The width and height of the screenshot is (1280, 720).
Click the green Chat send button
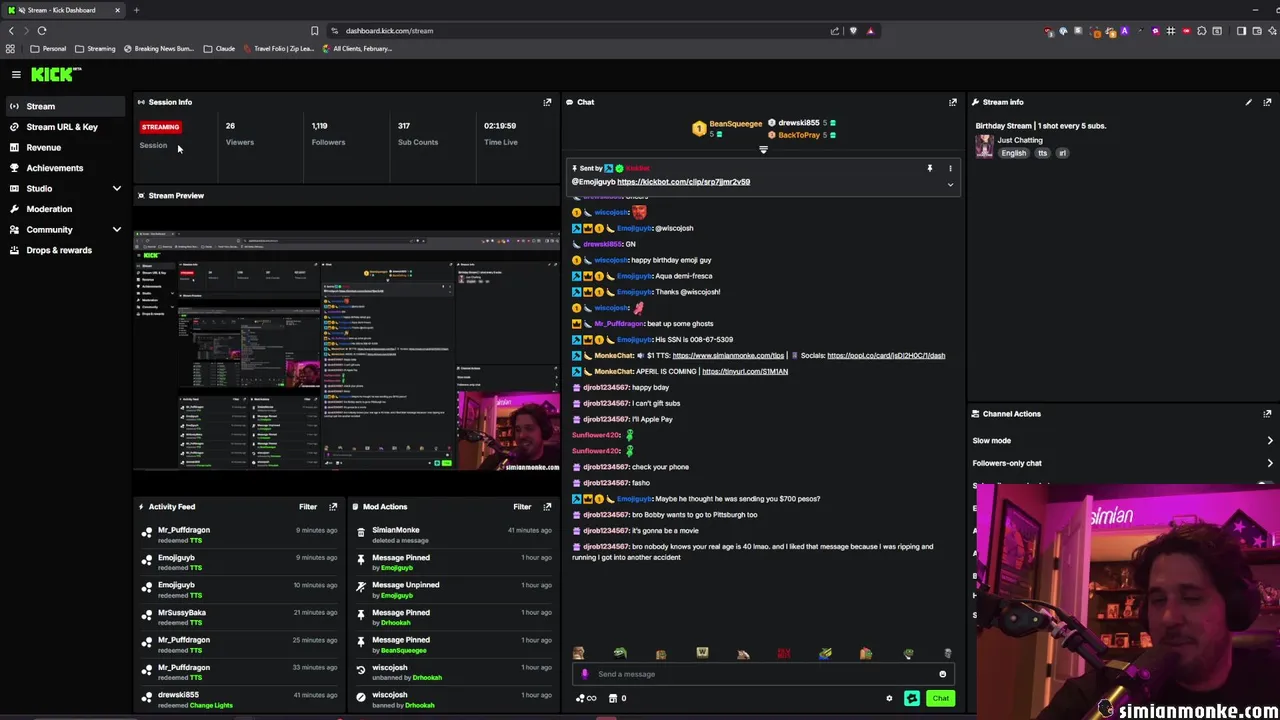pyautogui.click(x=941, y=699)
